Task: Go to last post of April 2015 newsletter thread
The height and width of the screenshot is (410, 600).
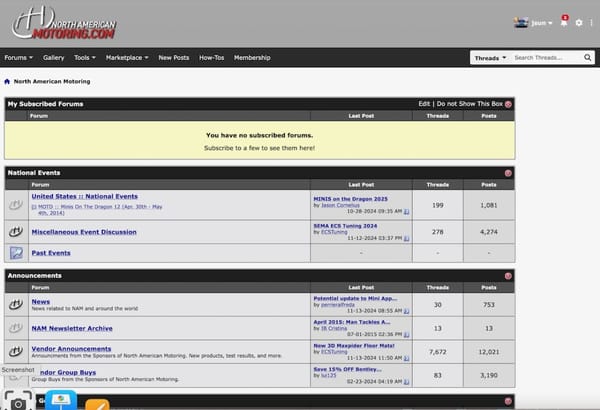Action: [x=406, y=335]
